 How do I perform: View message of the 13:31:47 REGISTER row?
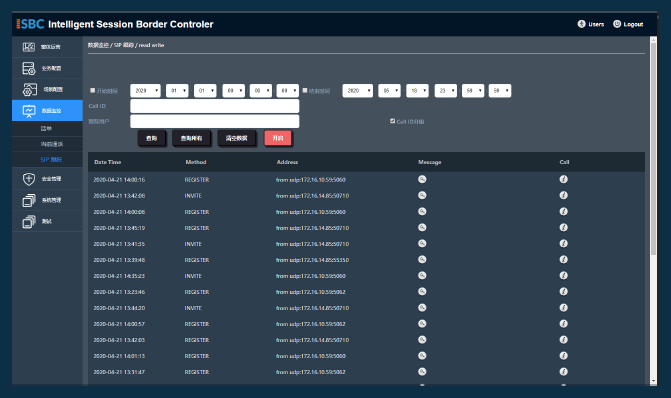click(422, 371)
